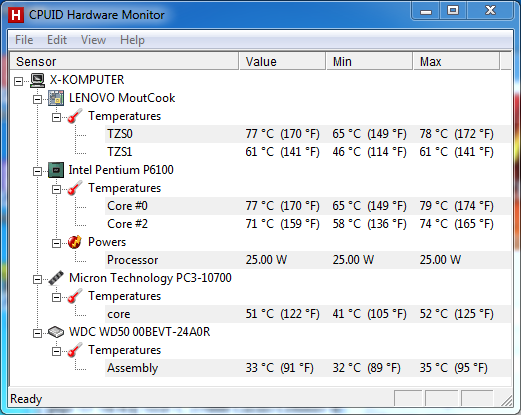Collapse the WDC WD50 drive branch
521x415 pixels.
click(37, 333)
